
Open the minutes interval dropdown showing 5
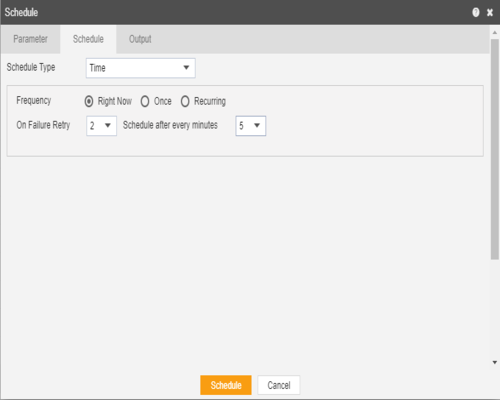(251, 126)
